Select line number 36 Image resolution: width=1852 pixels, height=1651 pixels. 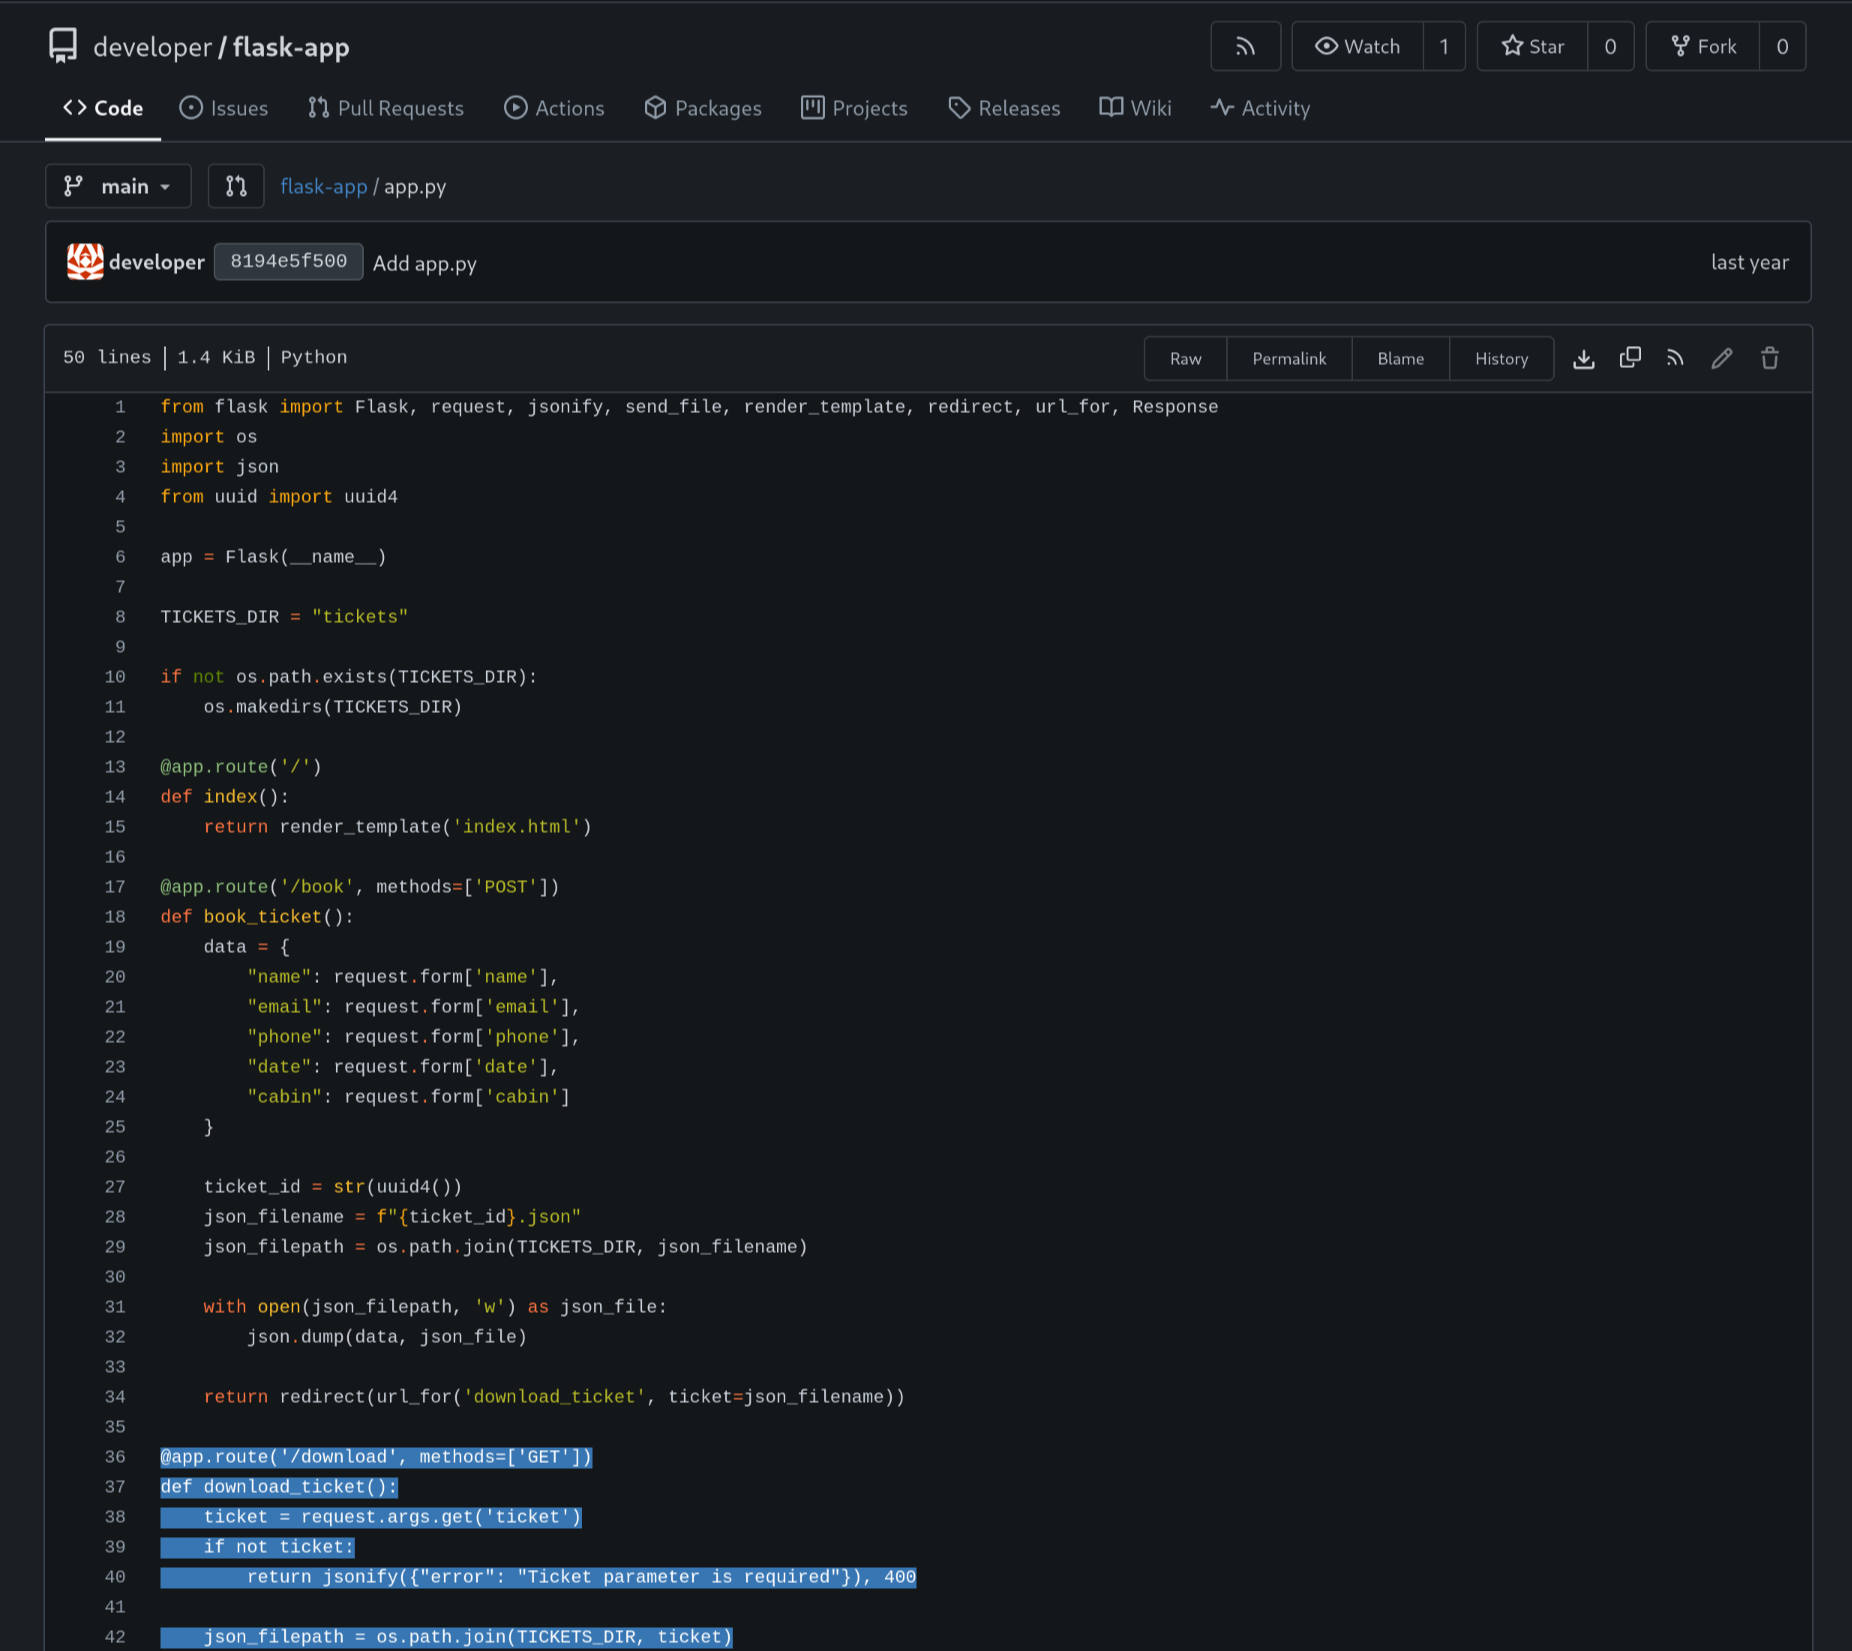[x=115, y=1457]
